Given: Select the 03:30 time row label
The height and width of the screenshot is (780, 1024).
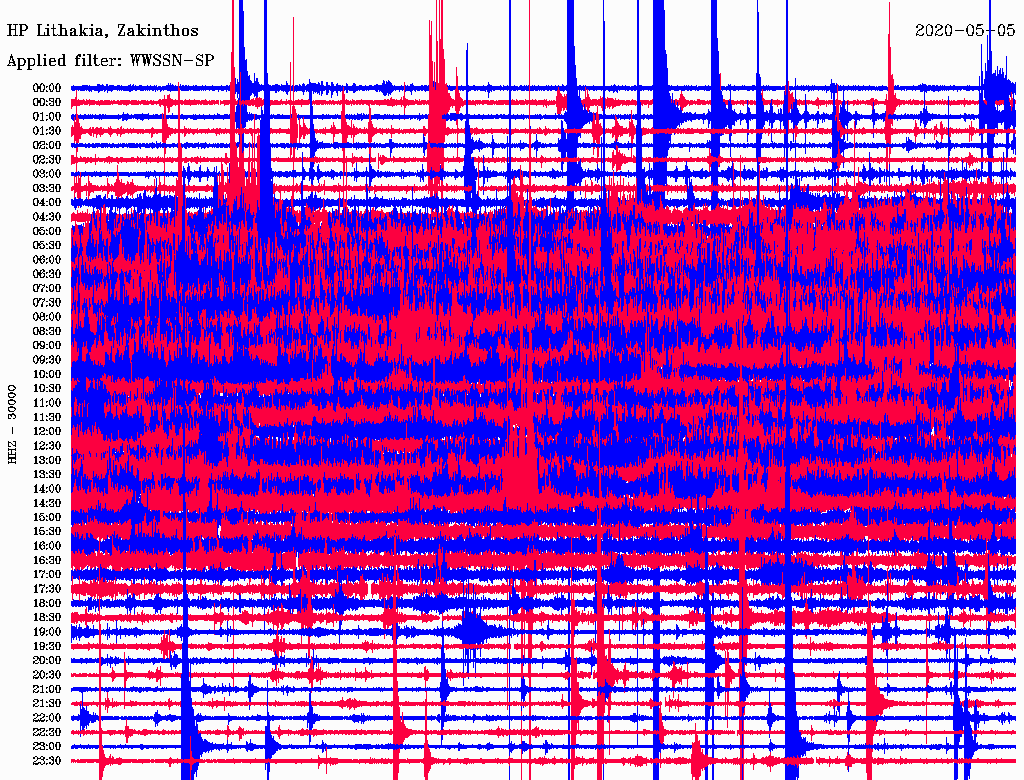Looking at the screenshot, I should (x=47, y=189).
